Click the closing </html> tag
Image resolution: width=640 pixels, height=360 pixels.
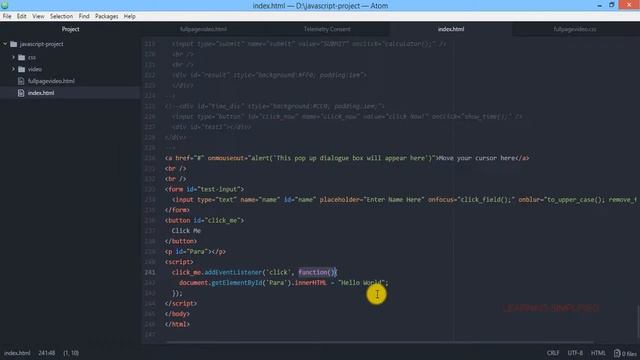177,324
